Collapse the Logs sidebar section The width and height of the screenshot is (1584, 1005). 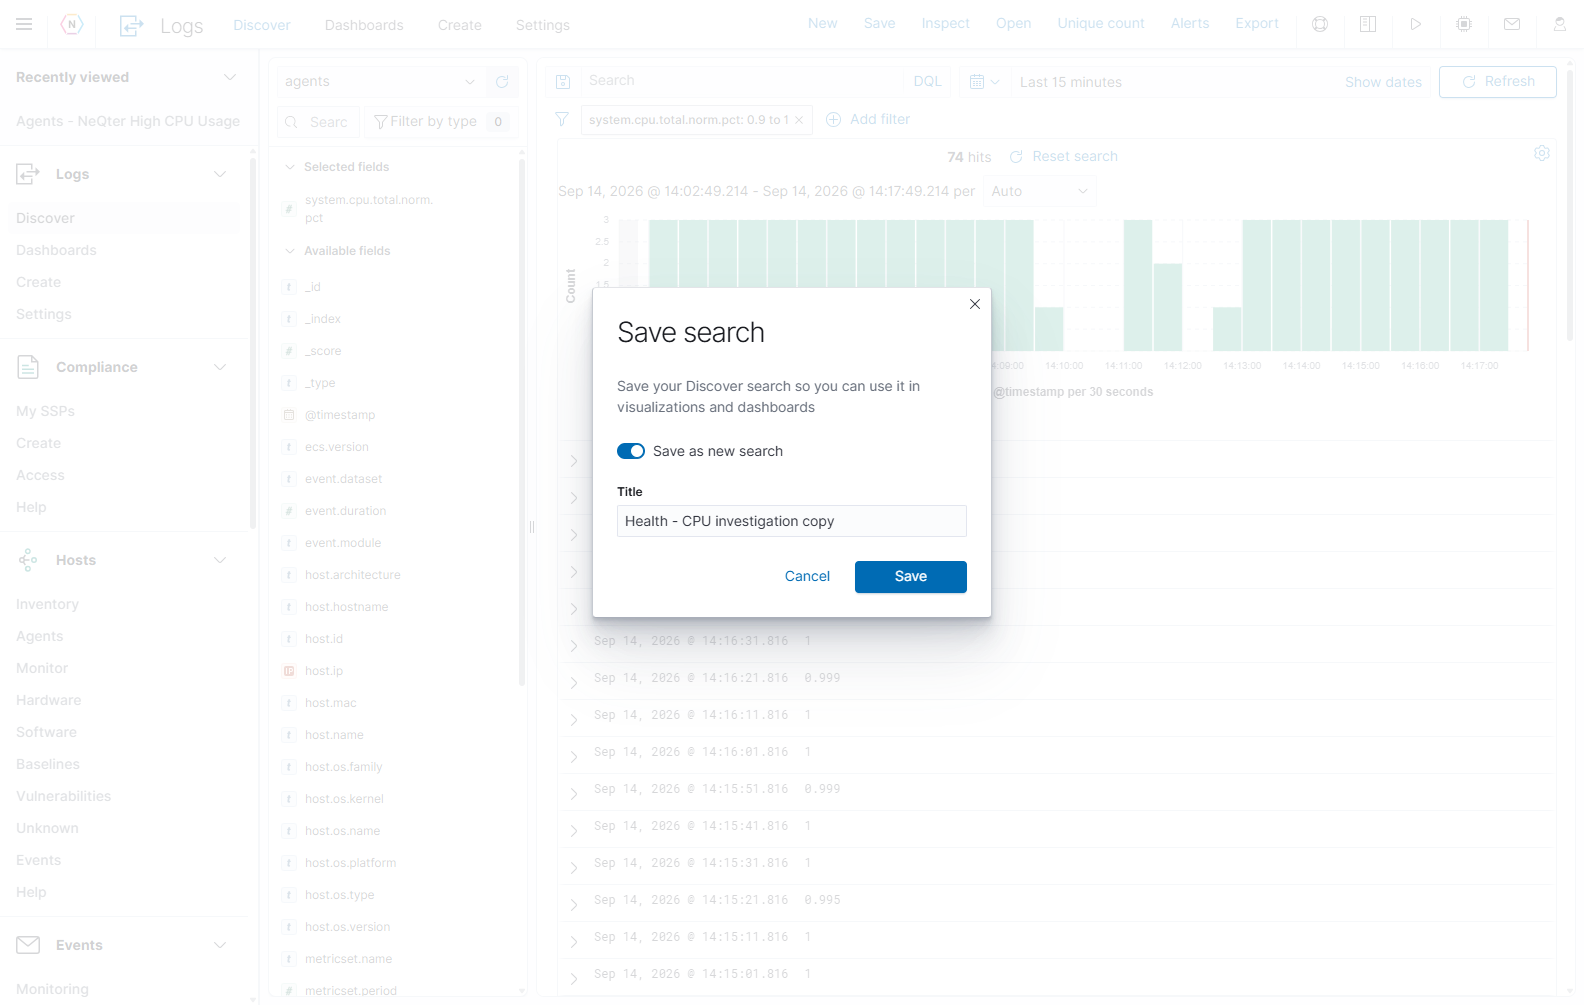220,174
